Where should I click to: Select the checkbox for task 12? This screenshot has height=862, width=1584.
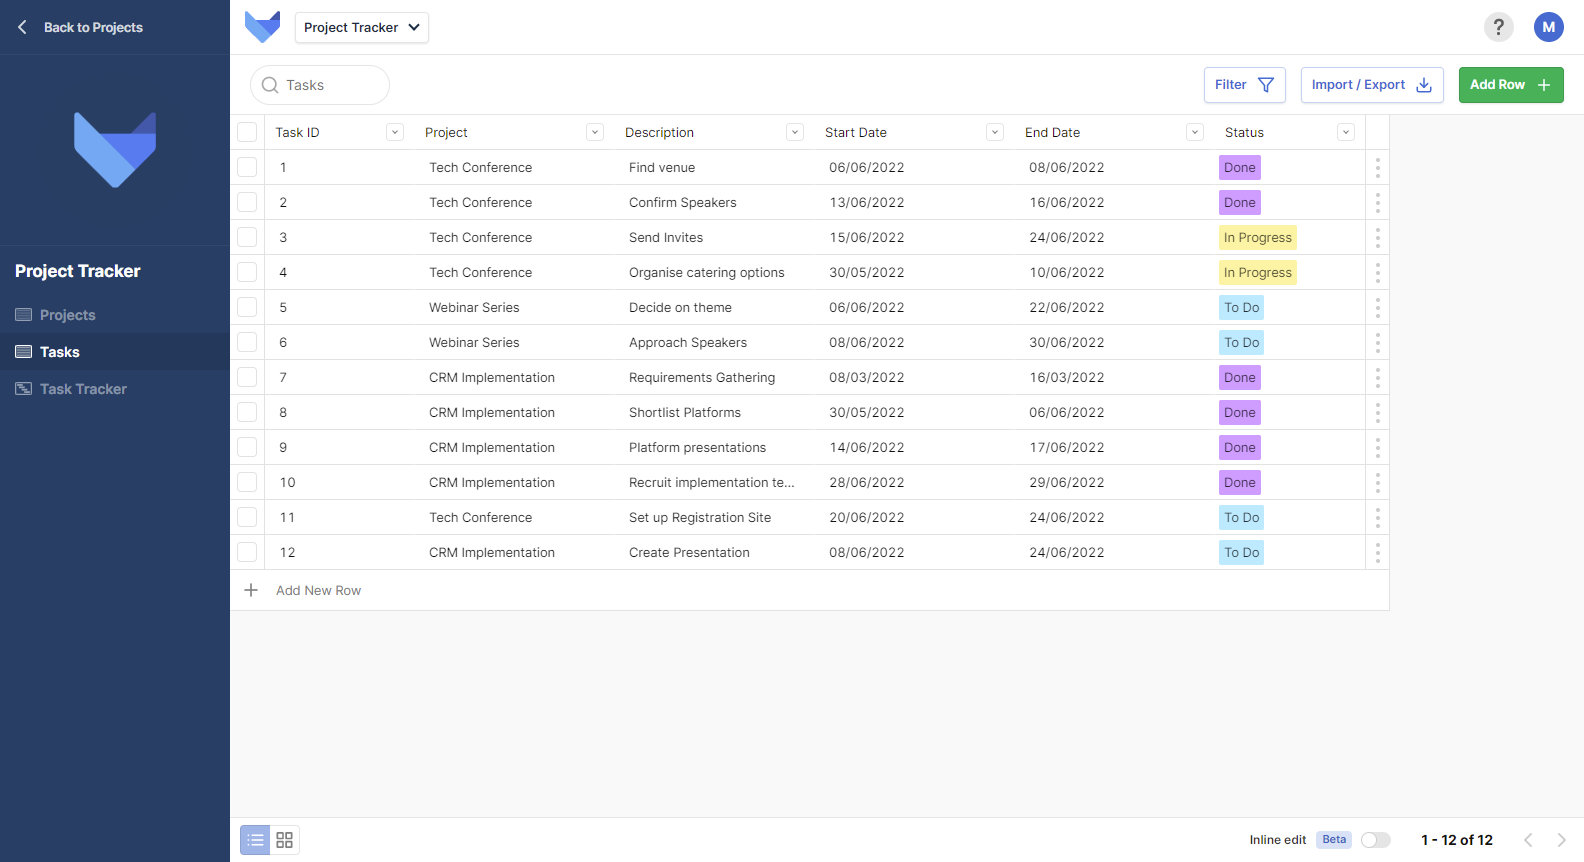[x=247, y=552]
